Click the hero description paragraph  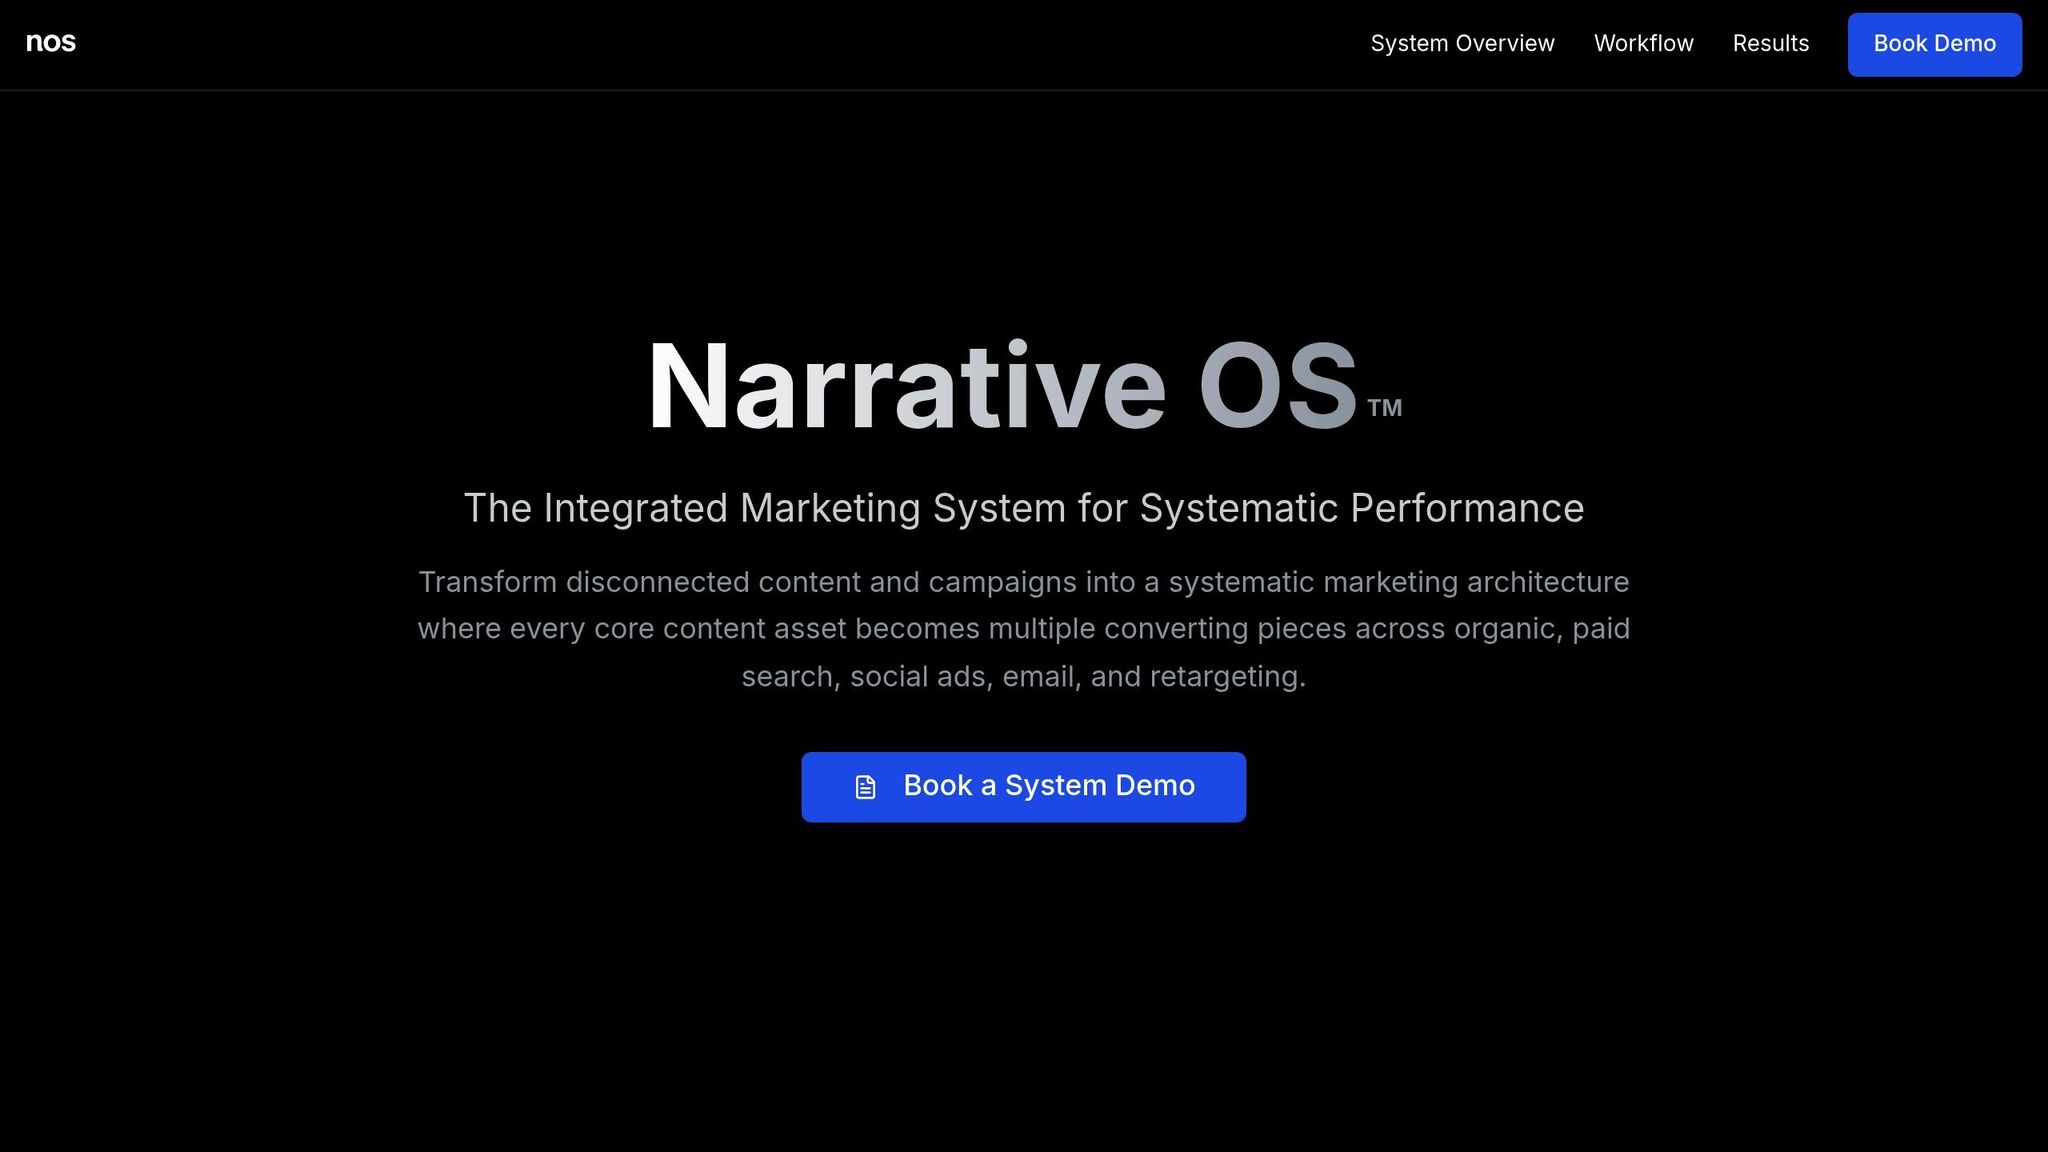pyautogui.click(x=1023, y=628)
